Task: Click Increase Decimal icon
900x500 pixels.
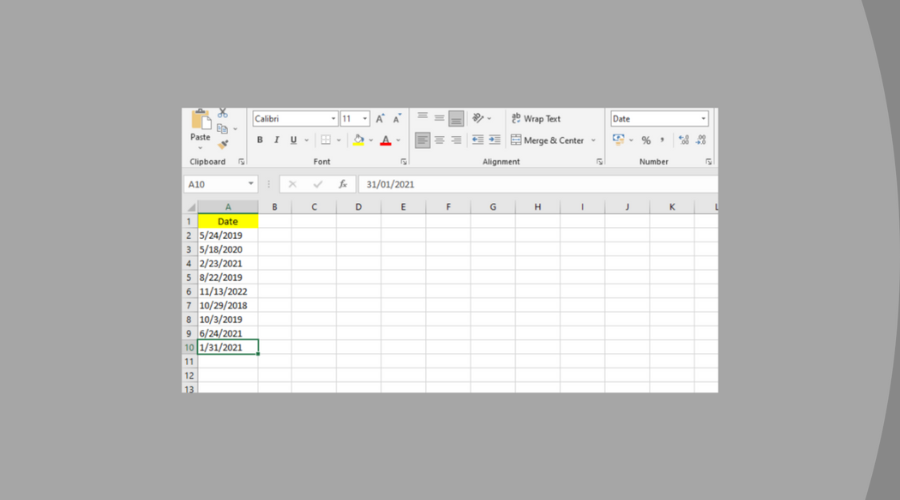Action: [683, 140]
